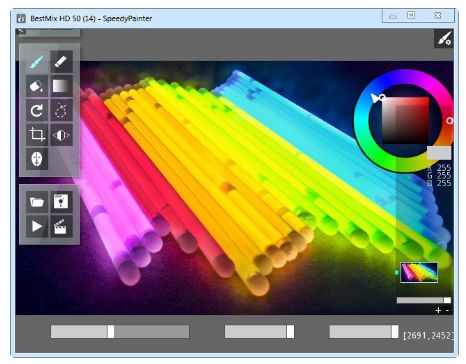Remove the layer with the minus button
Image resolution: width=466 pixels, height=364 pixels.
[447, 310]
